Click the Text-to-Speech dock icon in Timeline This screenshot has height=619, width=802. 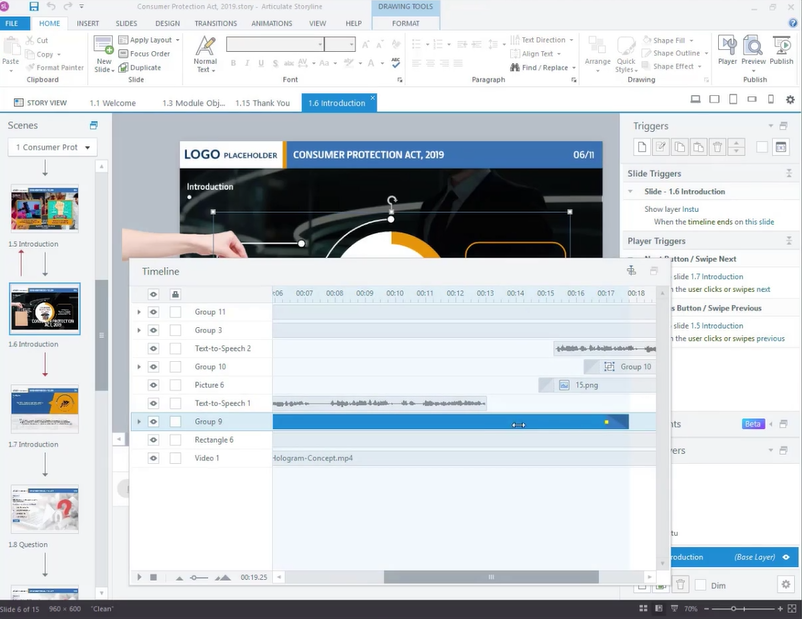click(631, 271)
